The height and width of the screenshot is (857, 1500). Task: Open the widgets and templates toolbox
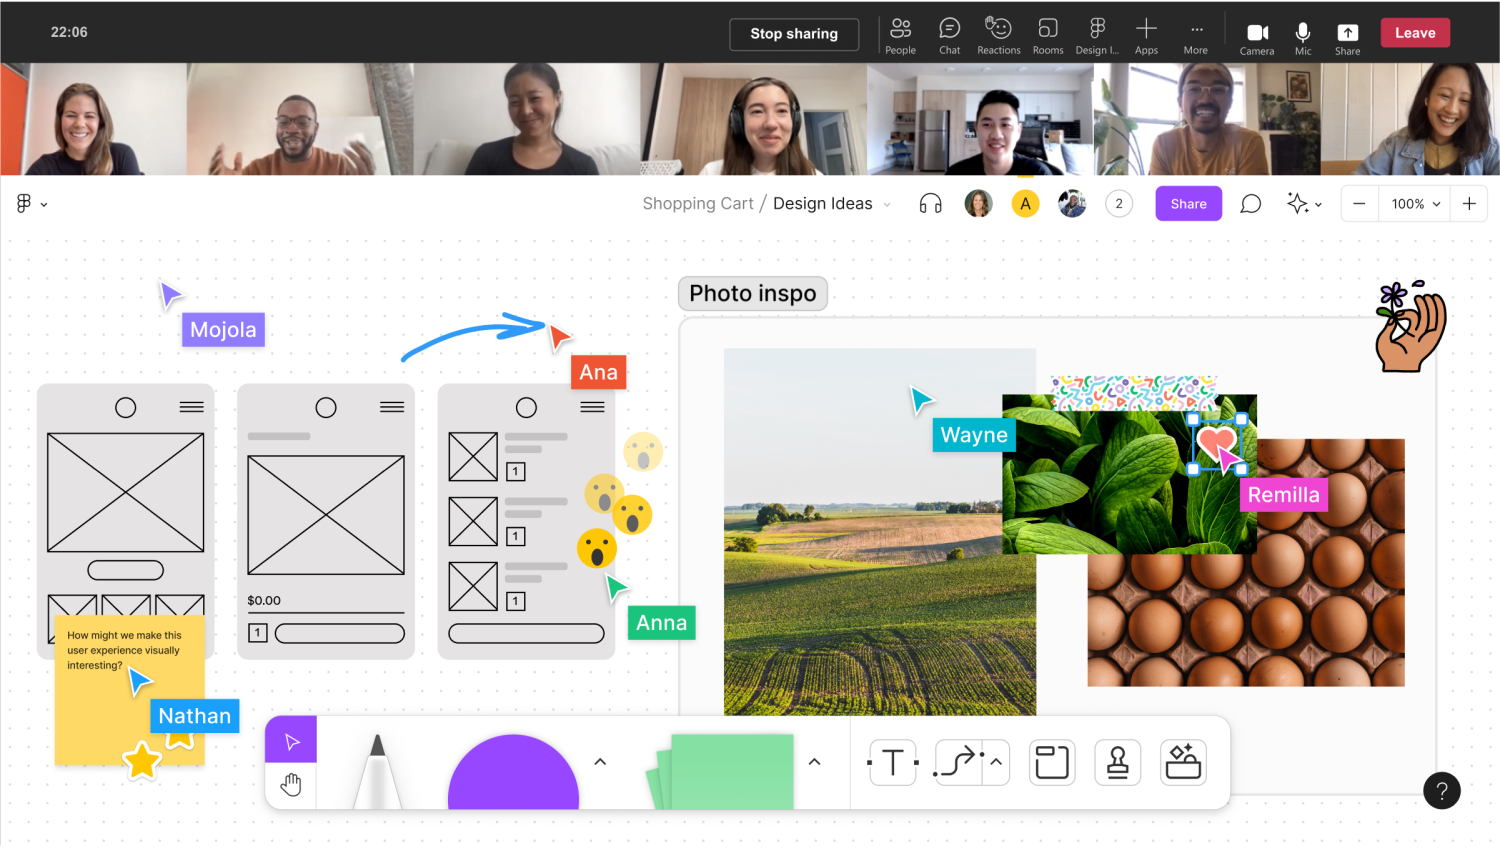tap(1183, 762)
